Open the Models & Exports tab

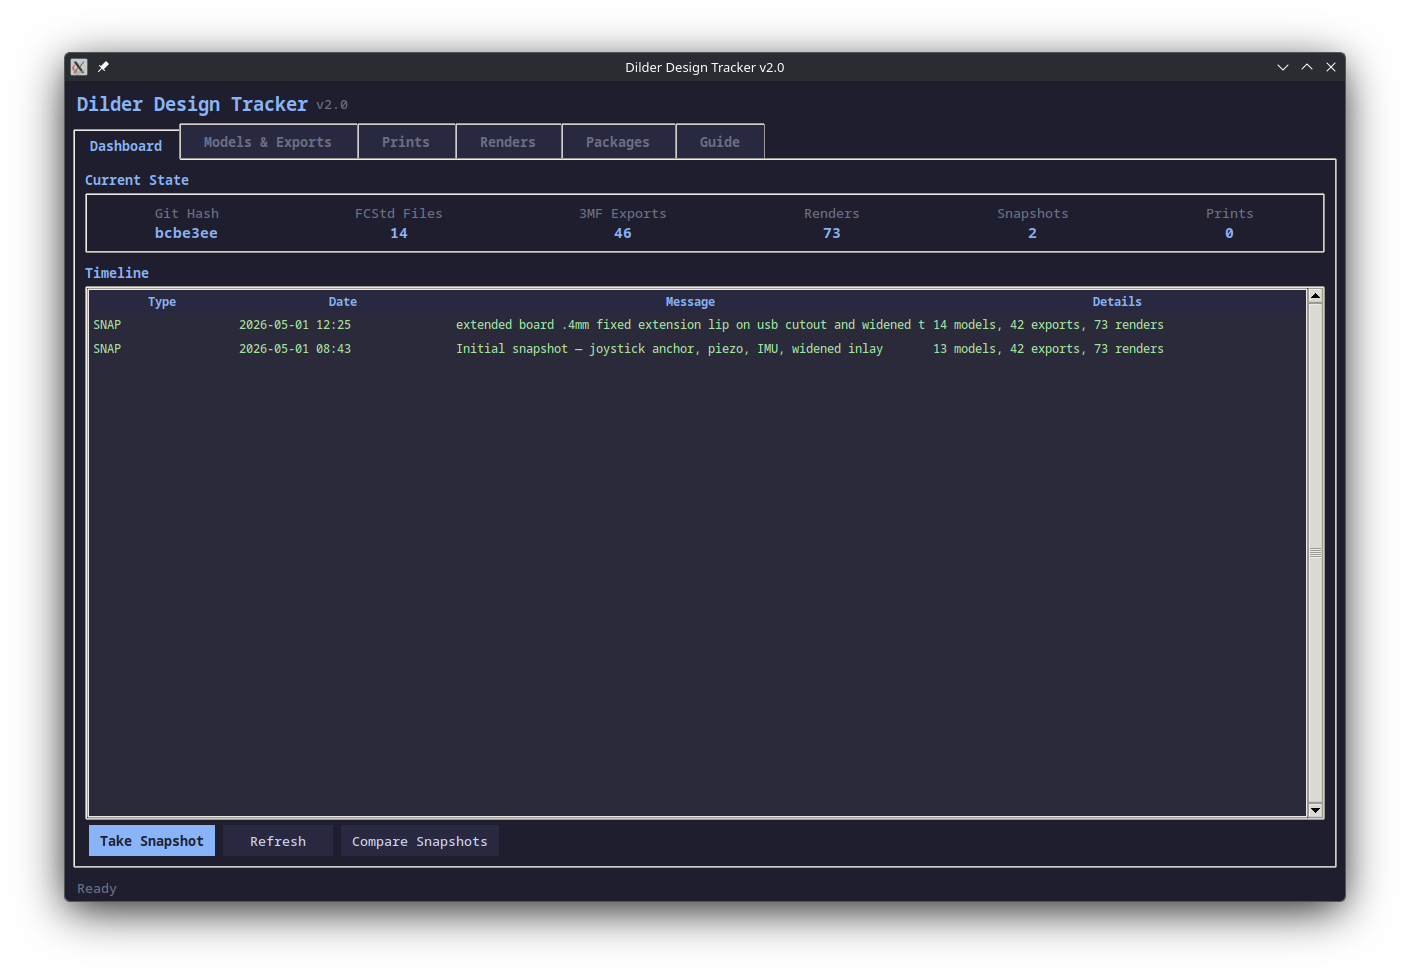(x=268, y=142)
